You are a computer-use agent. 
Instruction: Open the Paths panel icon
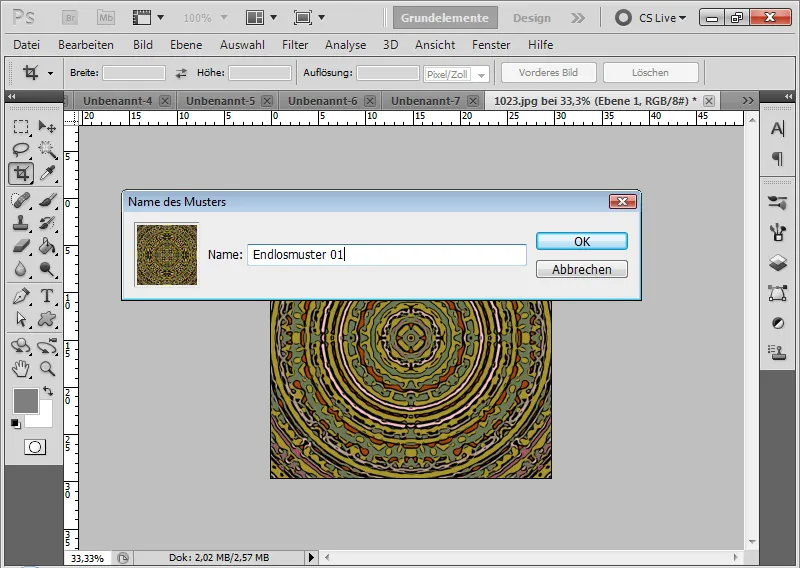[778, 293]
